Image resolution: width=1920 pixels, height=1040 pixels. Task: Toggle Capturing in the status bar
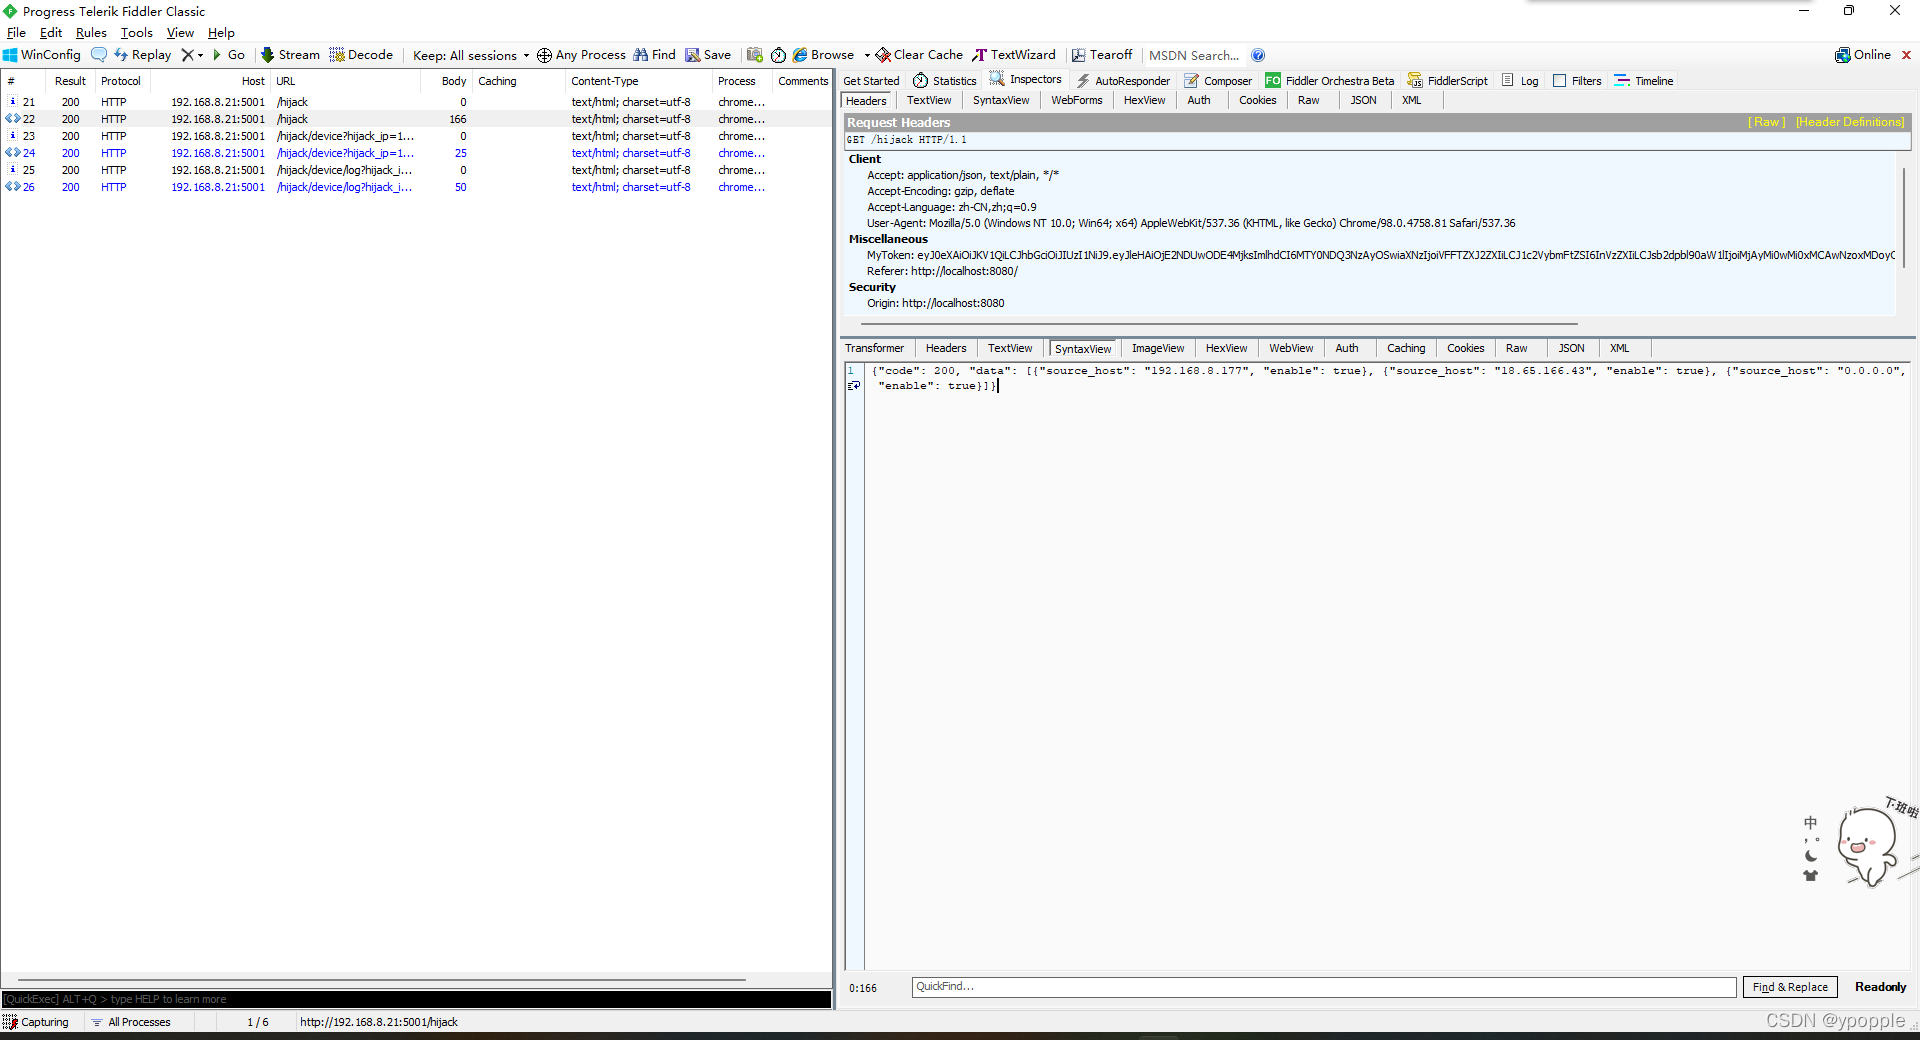click(x=36, y=1022)
